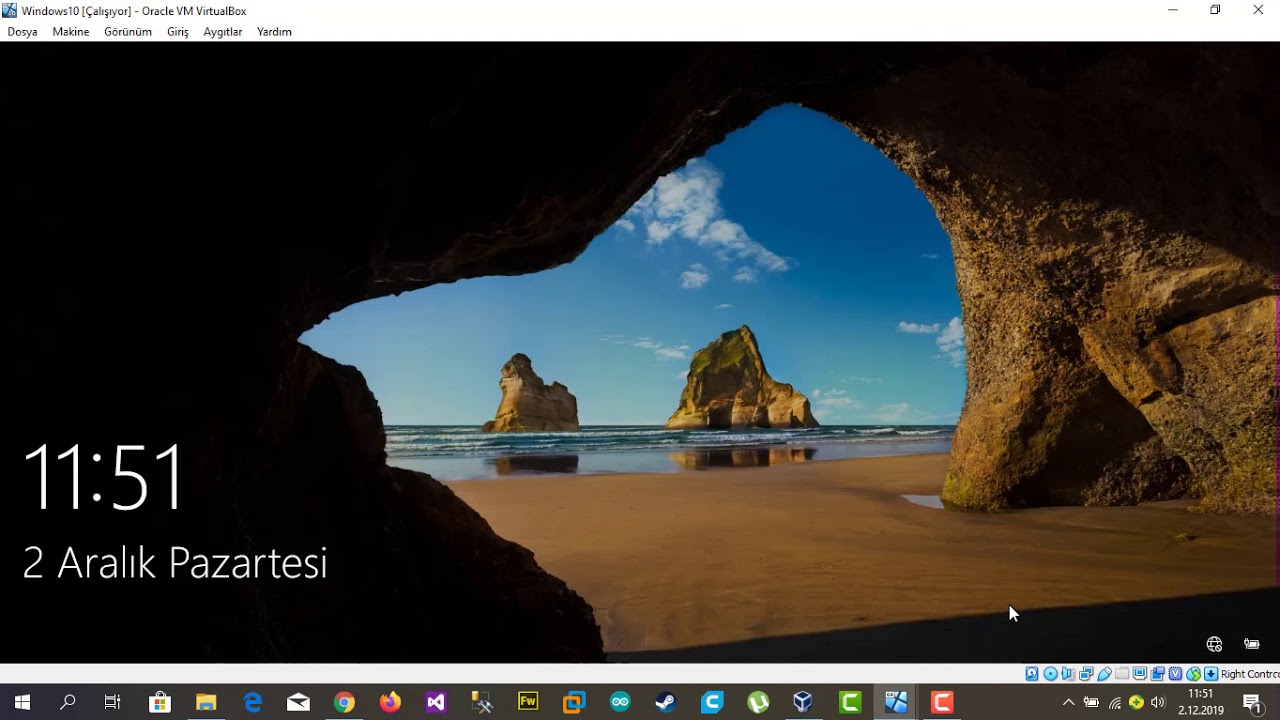The width and height of the screenshot is (1280, 720).
Task: Click the VirtualBox optical disc indicator
Action: (1050, 674)
